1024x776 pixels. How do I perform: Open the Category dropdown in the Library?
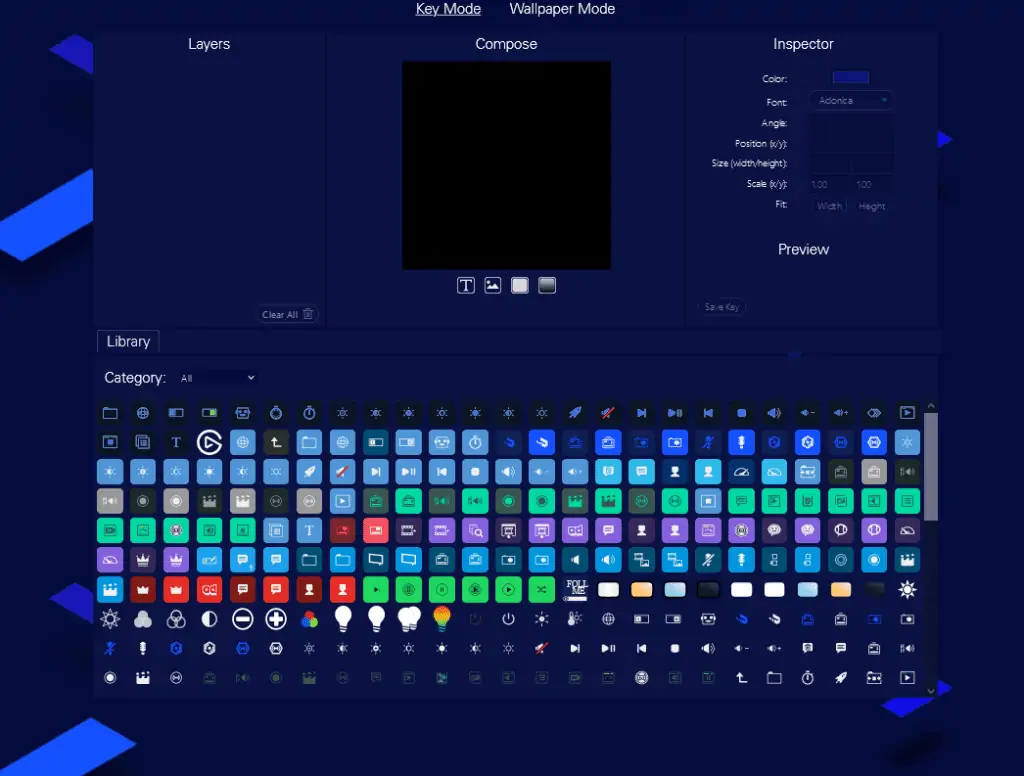click(x=217, y=378)
